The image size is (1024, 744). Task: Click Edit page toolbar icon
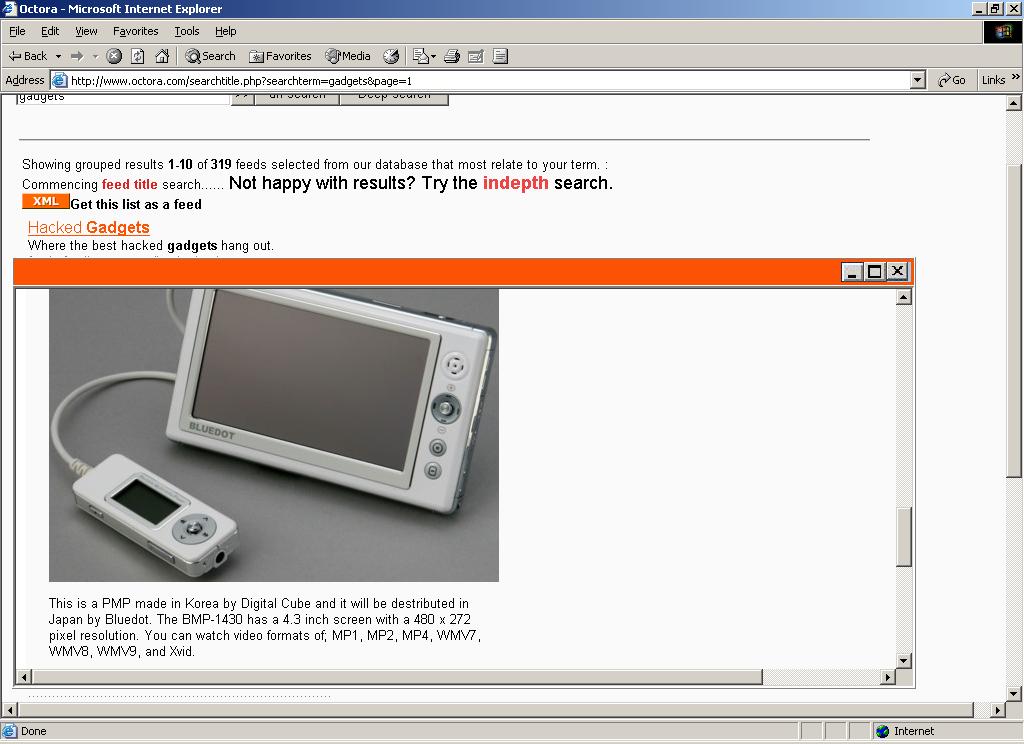pos(476,56)
